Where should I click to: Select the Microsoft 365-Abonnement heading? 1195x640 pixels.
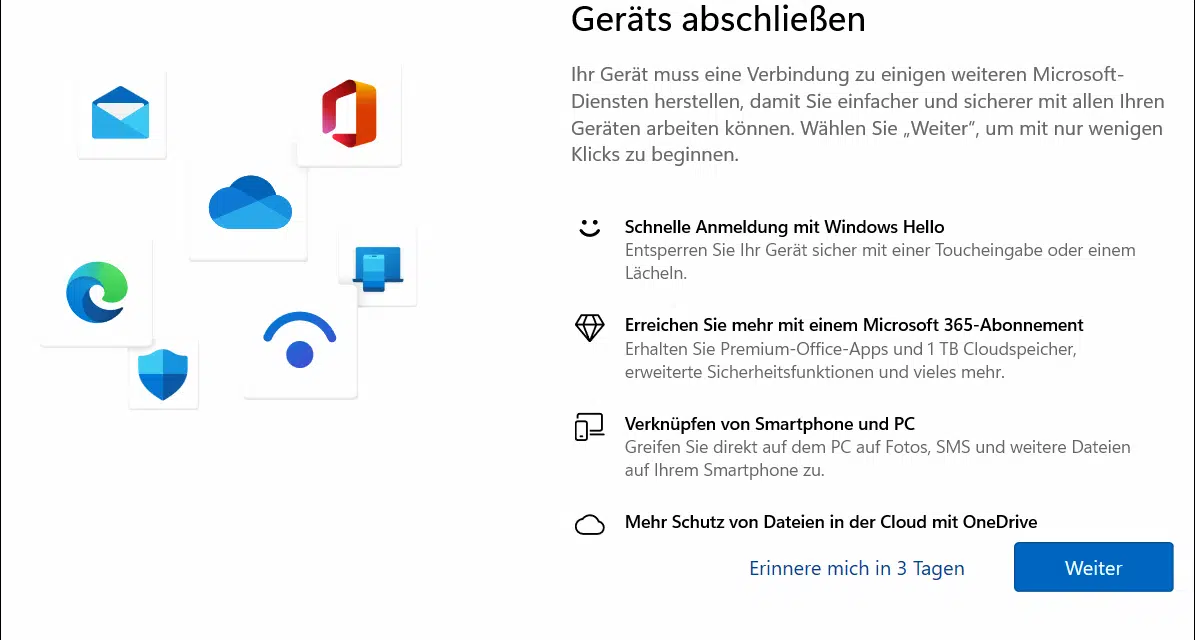tap(854, 325)
